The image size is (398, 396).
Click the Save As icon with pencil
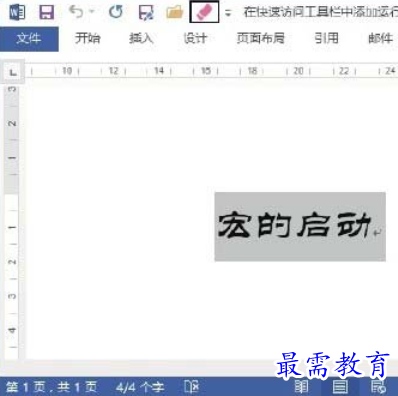(146, 13)
